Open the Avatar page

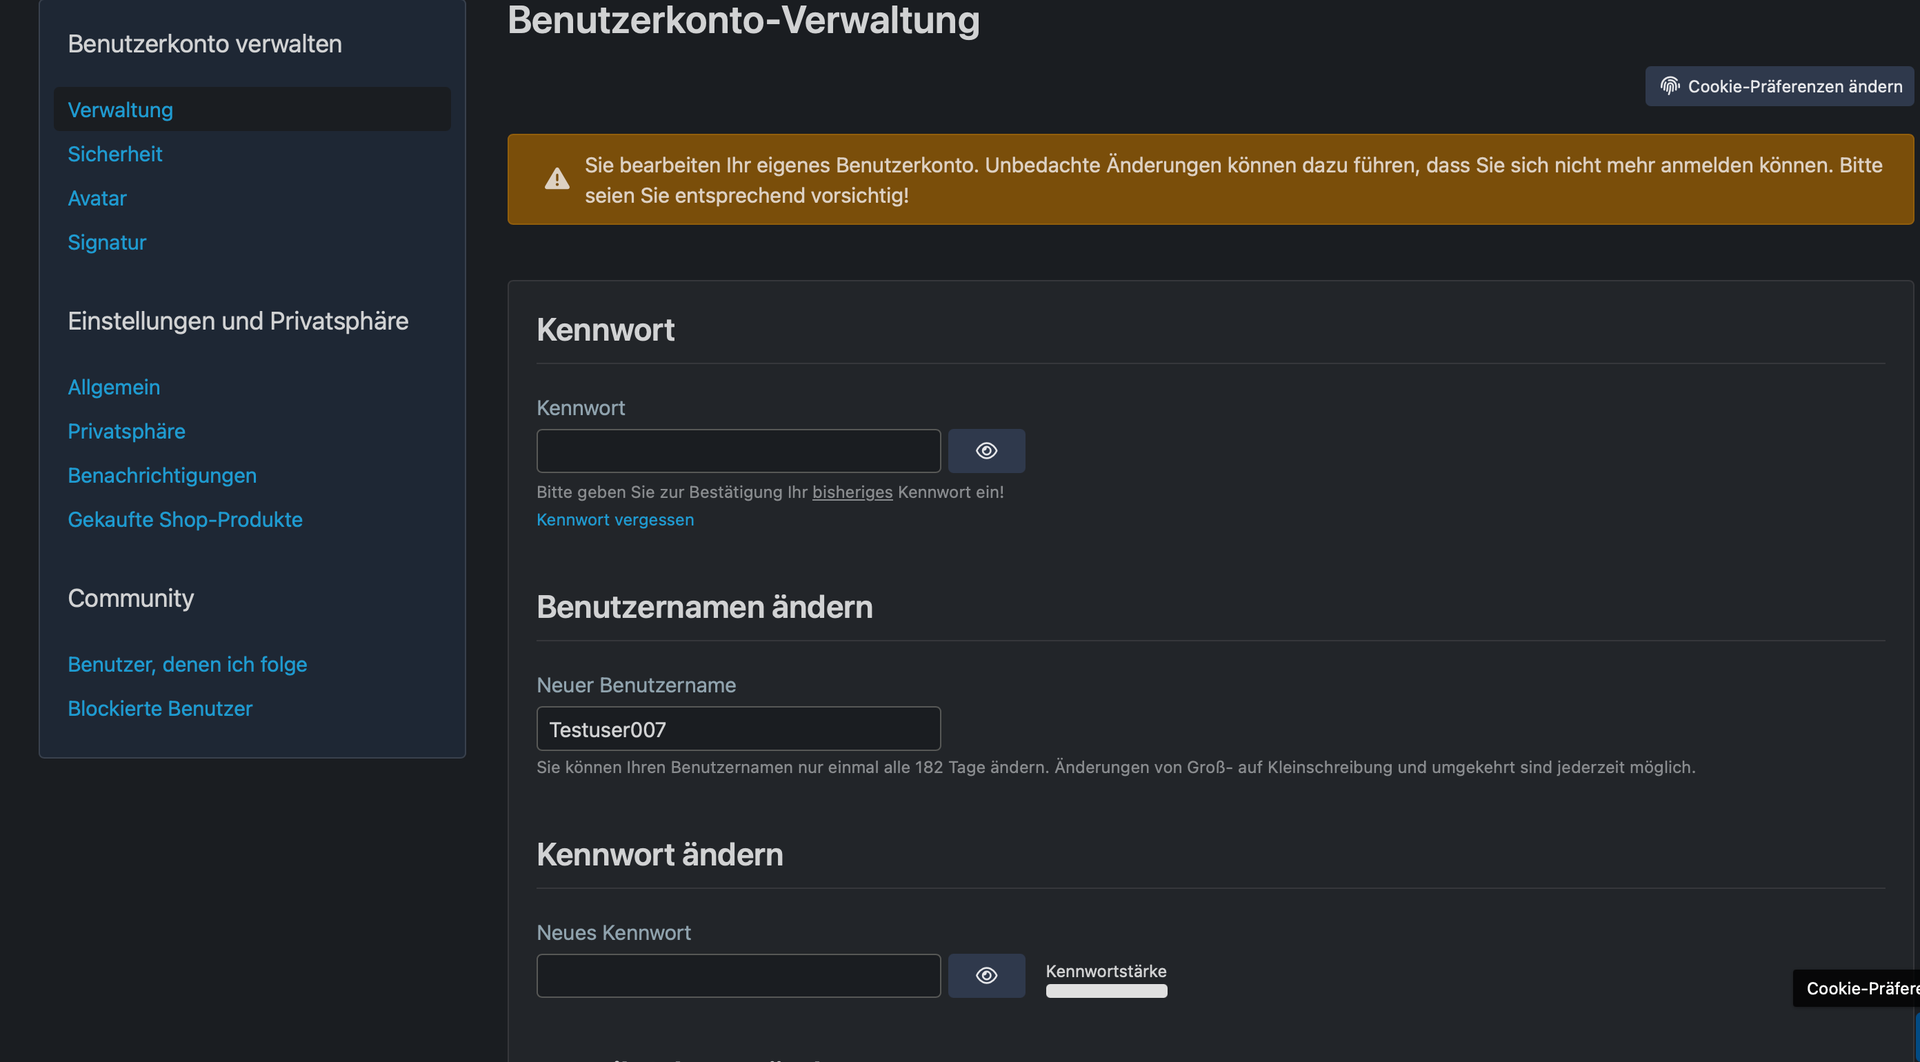(x=97, y=198)
